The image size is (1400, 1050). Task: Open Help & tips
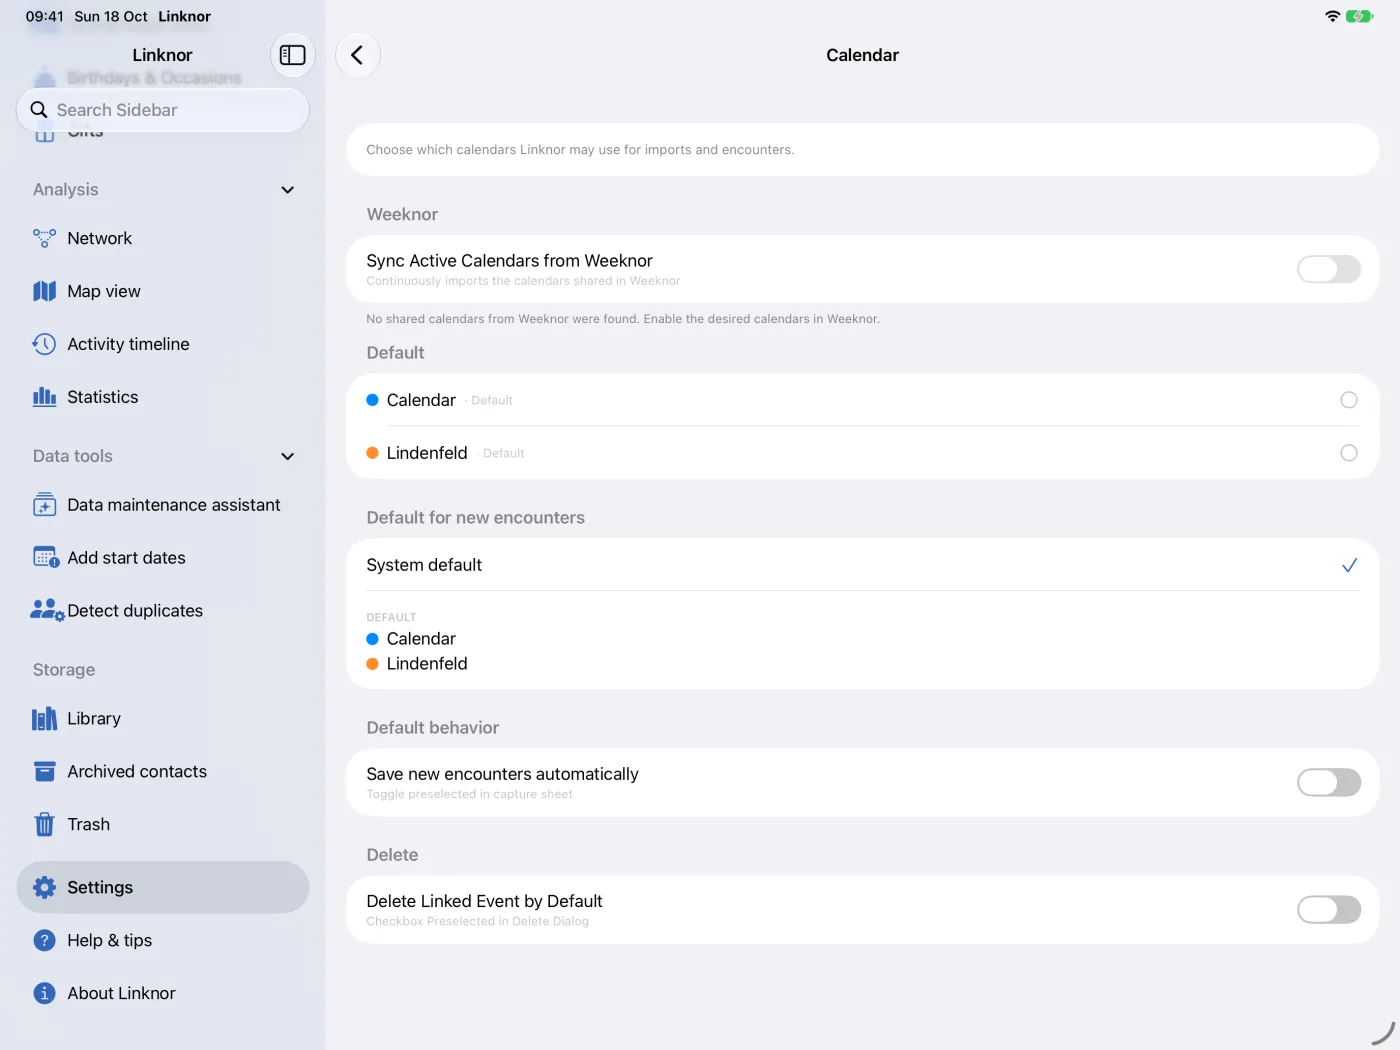pyautogui.click(x=163, y=940)
